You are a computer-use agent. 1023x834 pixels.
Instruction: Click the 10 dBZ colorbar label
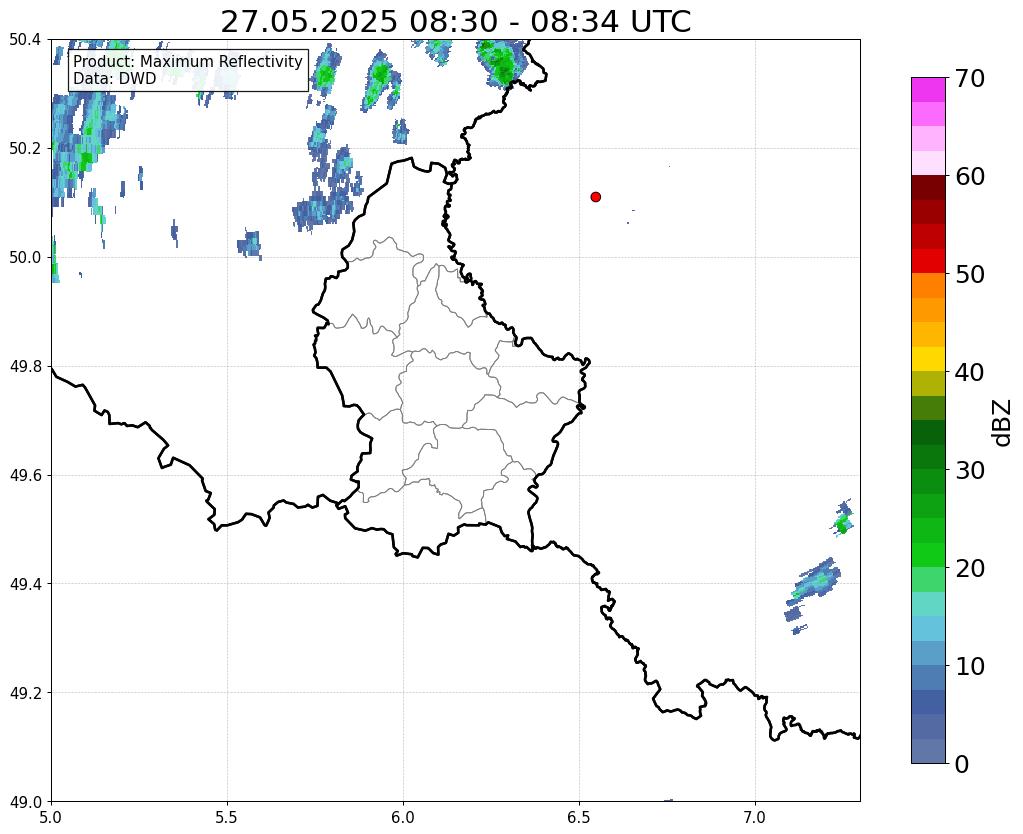pos(970,666)
